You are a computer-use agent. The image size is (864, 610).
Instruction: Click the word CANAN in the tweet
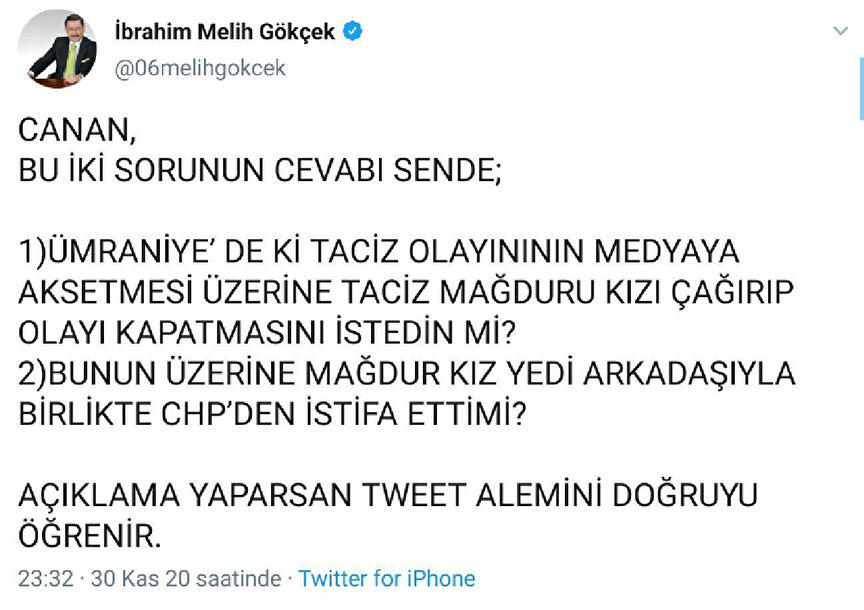tap(76, 131)
